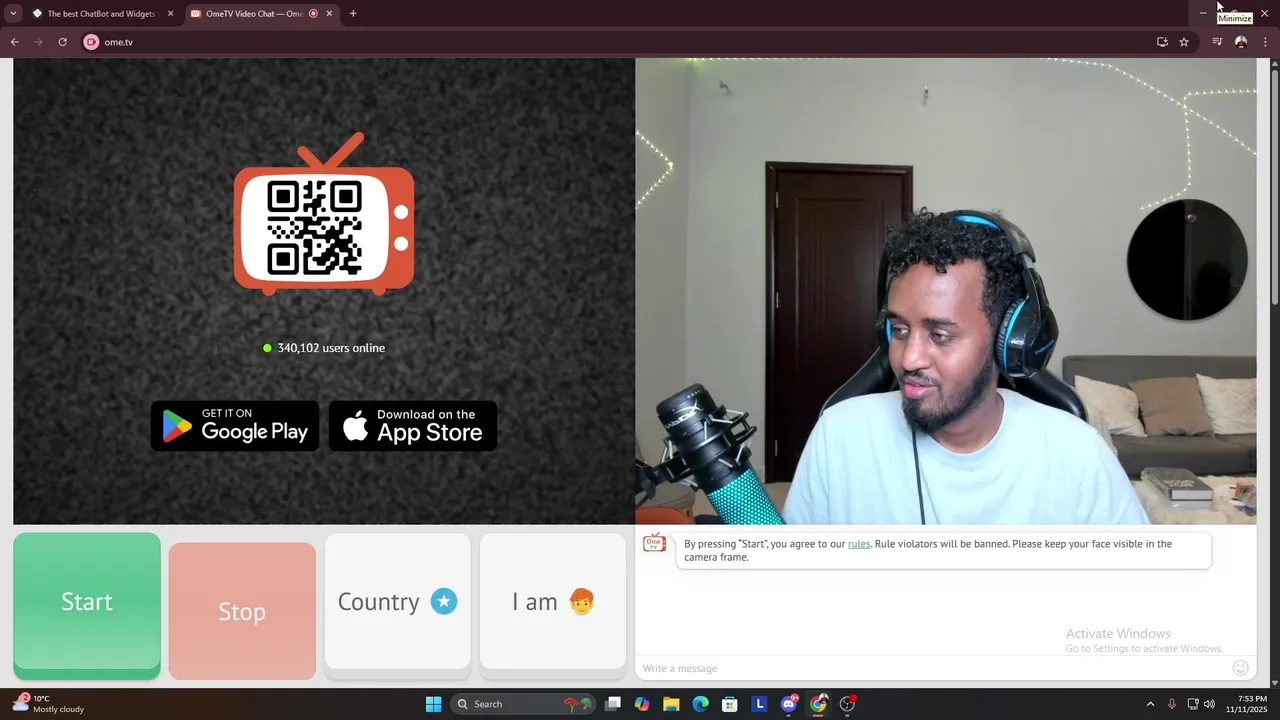Show hidden system tray icons
The width and height of the screenshot is (1280, 720).
tap(1150, 704)
